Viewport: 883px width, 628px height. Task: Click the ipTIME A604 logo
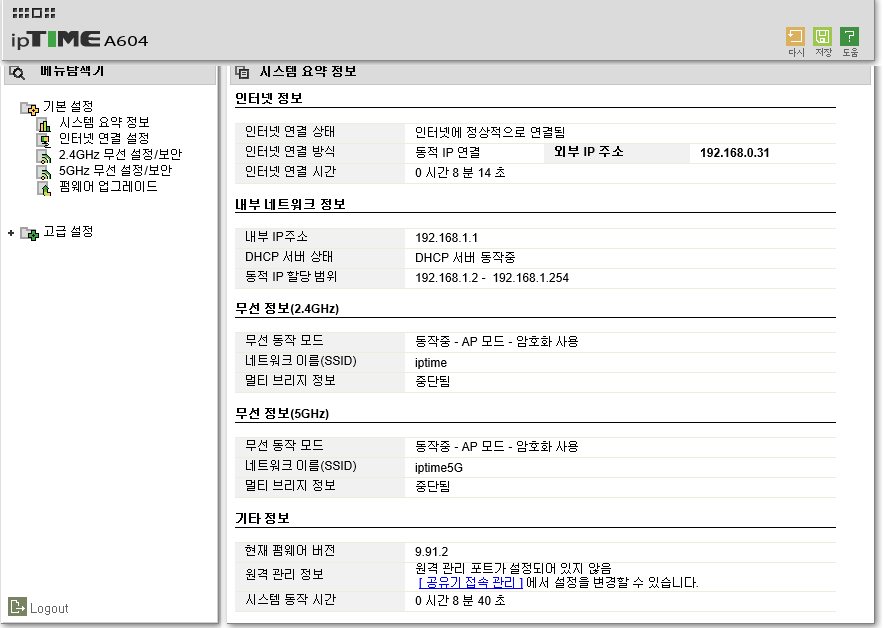click(79, 39)
